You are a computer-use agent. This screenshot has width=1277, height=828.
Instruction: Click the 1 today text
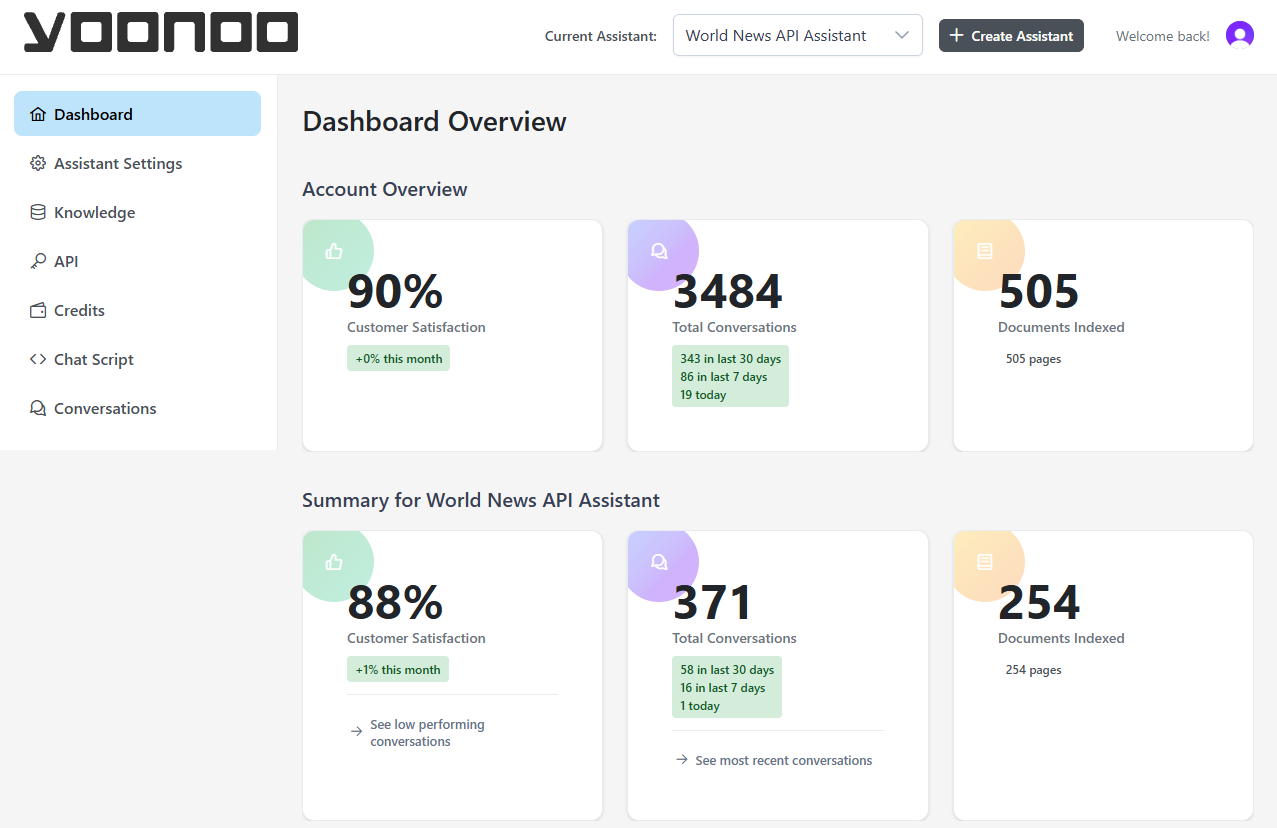pos(700,706)
